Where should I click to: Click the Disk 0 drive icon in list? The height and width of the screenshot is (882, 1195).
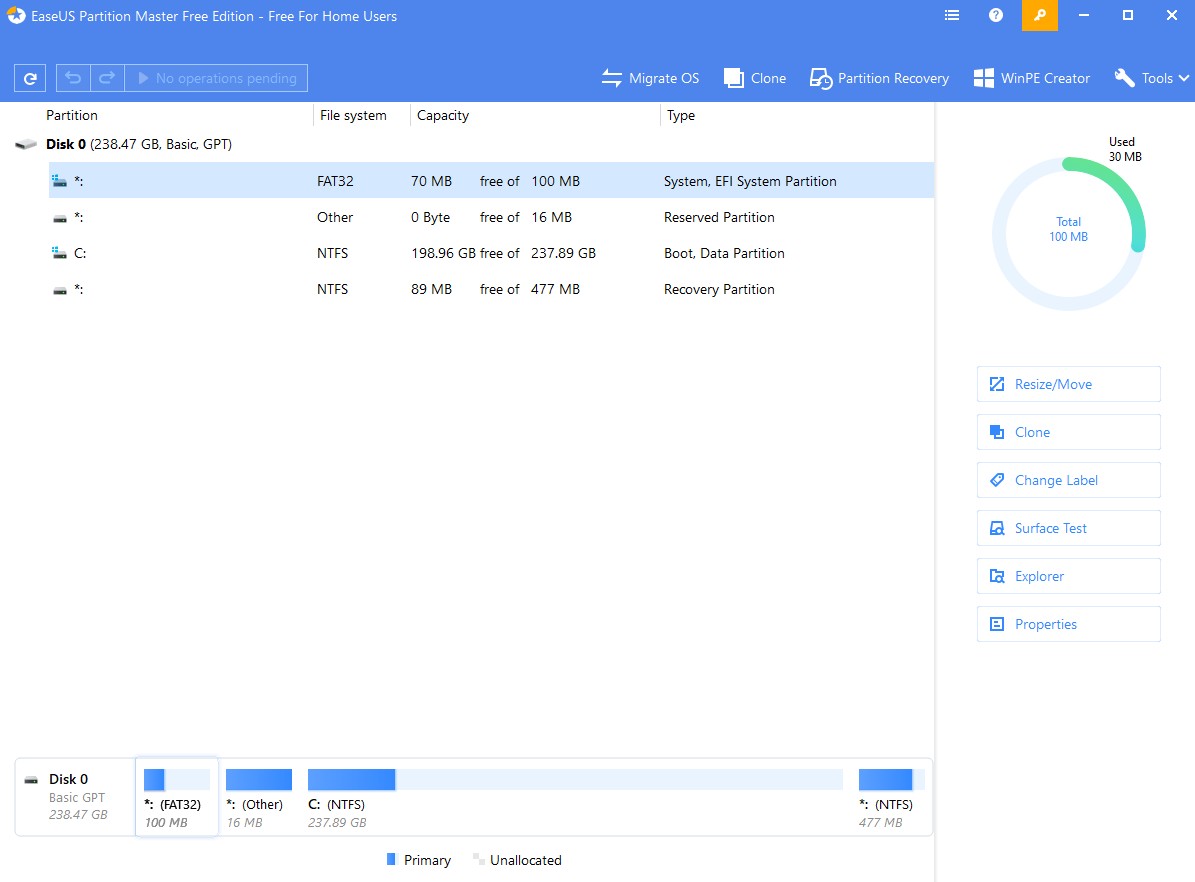click(26, 144)
